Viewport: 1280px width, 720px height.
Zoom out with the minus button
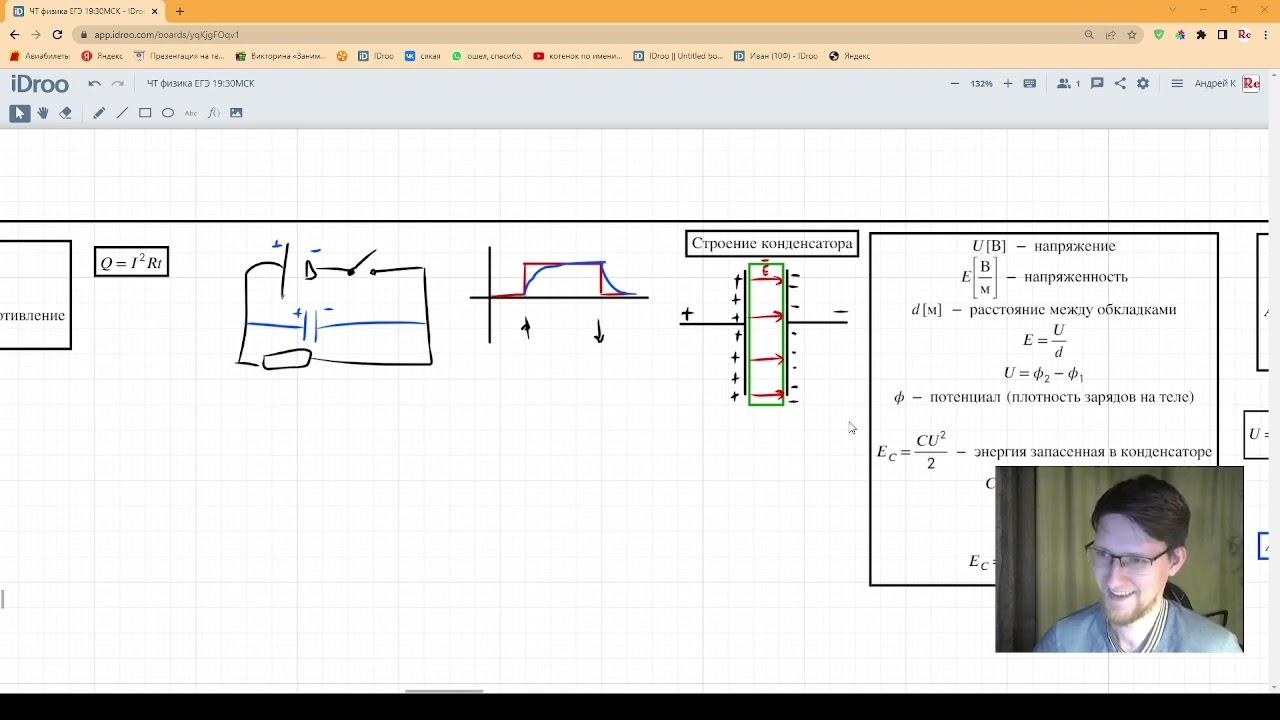pyautogui.click(x=955, y=84)
